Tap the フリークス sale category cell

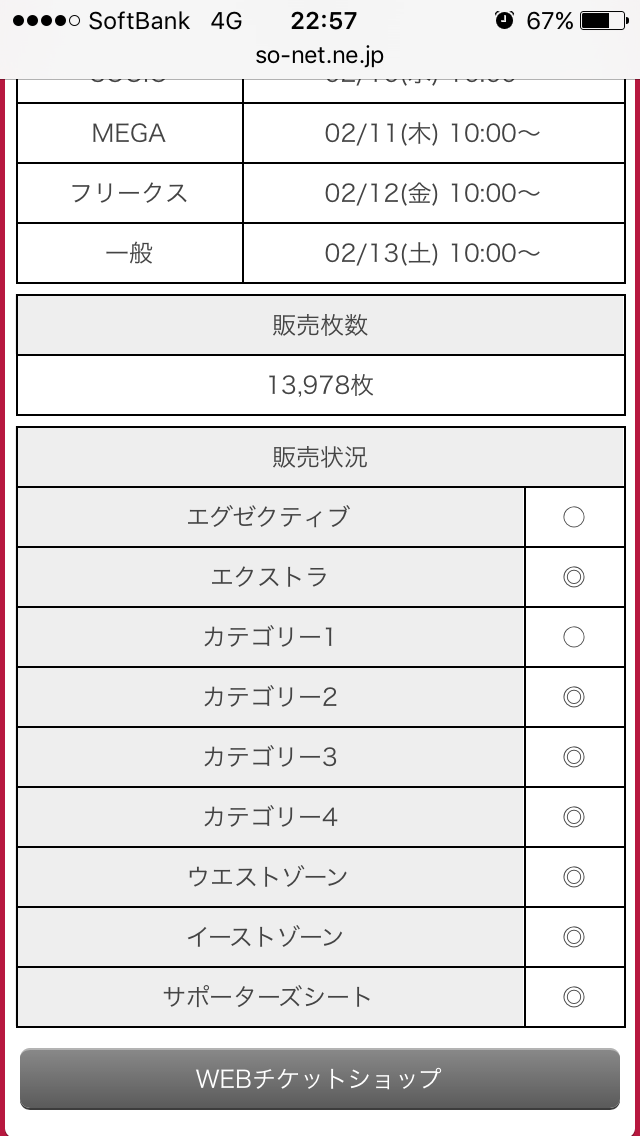[x=129, y=193]
